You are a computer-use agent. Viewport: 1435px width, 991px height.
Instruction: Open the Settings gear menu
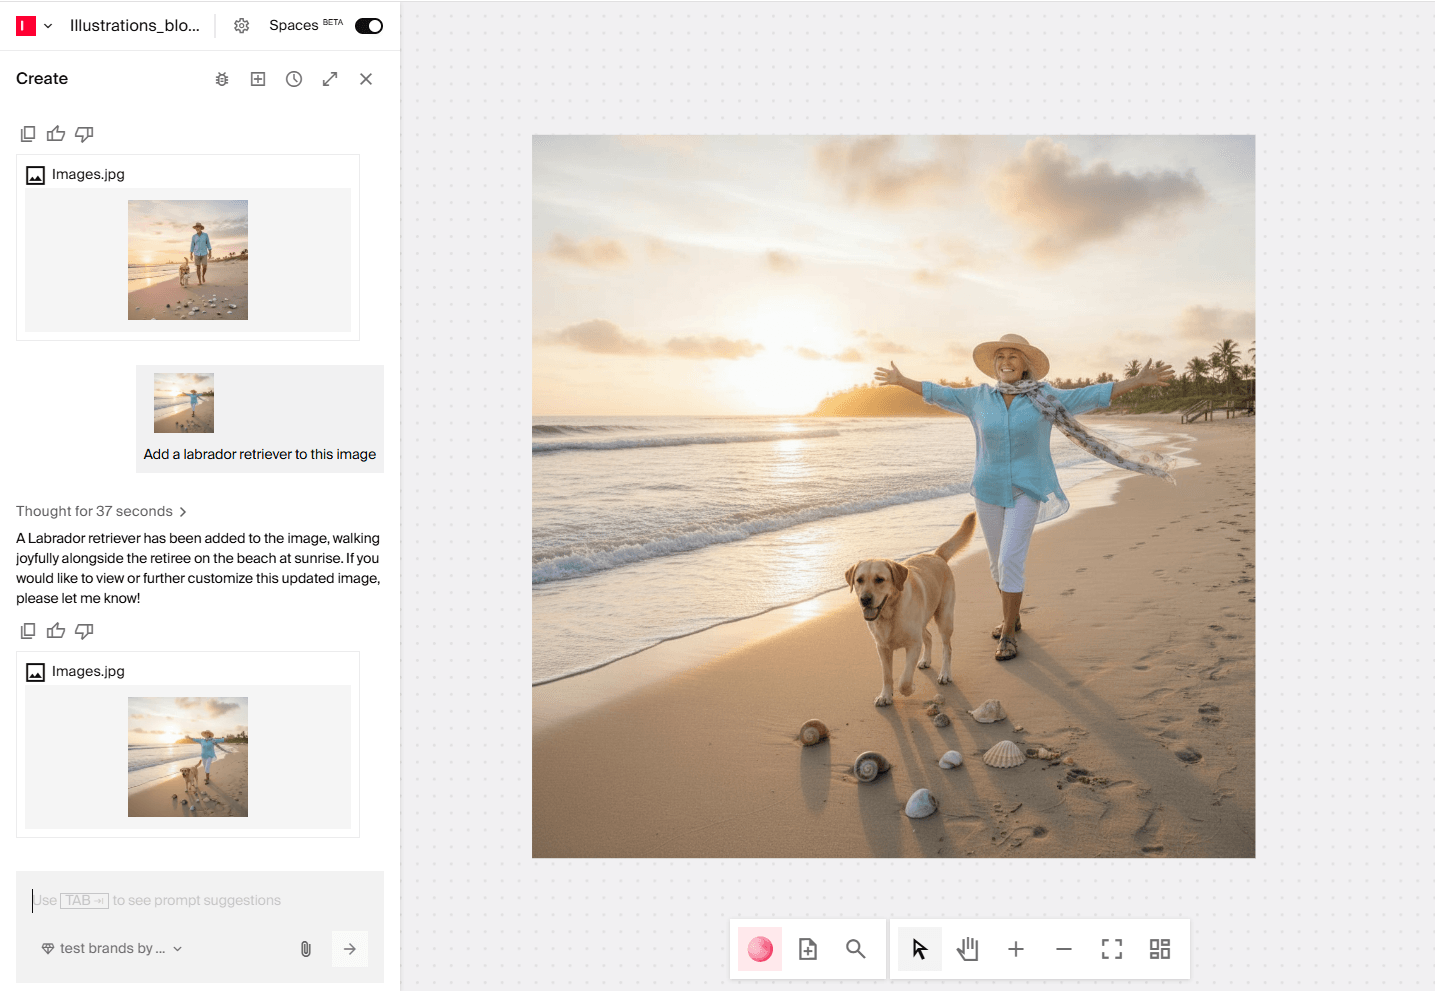point(241,25)
